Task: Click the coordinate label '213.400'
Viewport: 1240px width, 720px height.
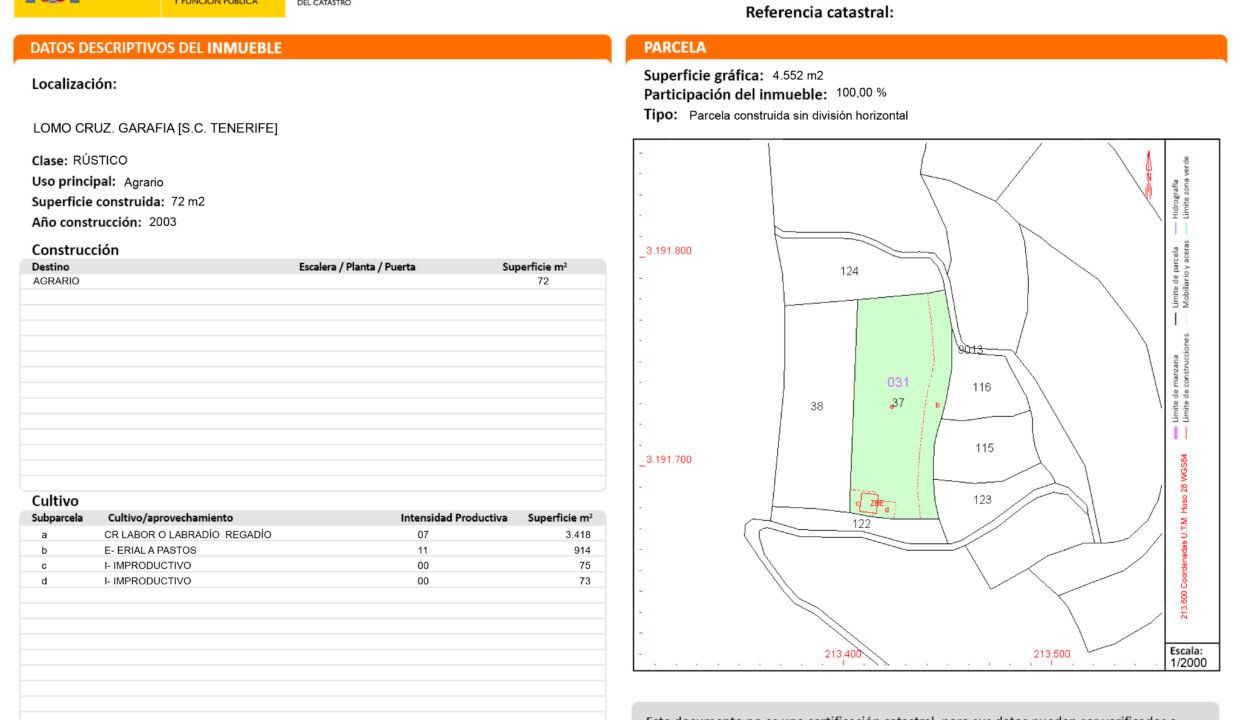Action: (843, 654)
